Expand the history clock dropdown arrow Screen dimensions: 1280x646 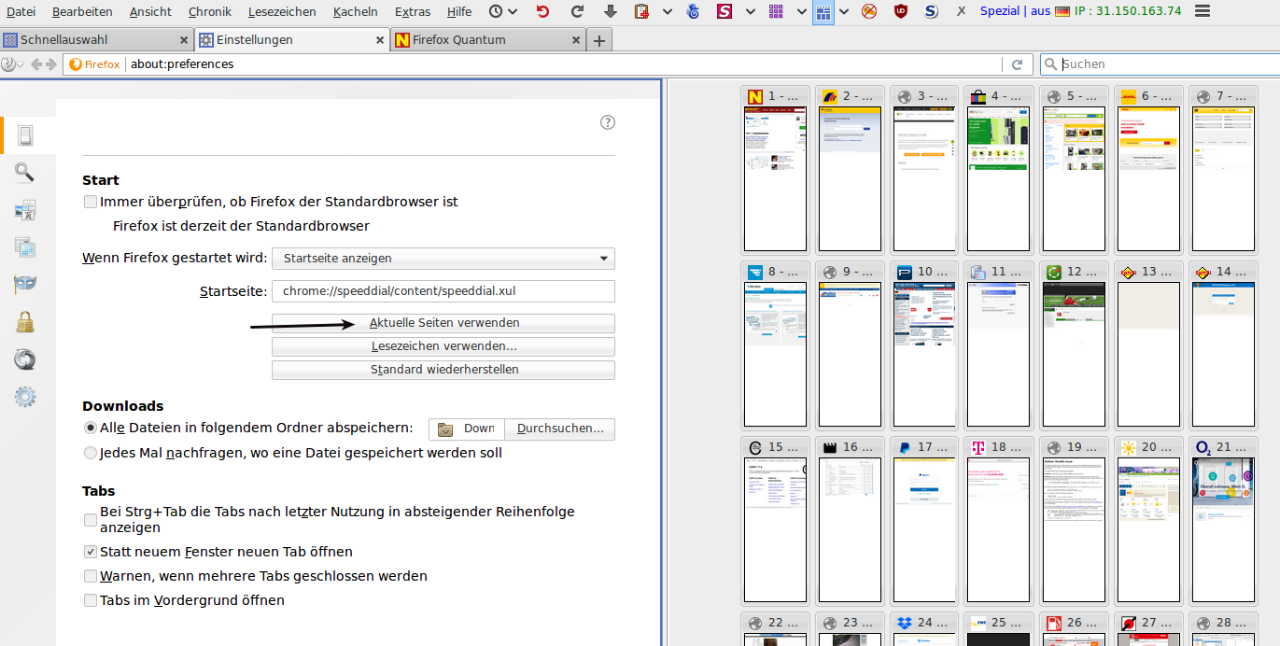pyautogui.click(x=513, y=11)
